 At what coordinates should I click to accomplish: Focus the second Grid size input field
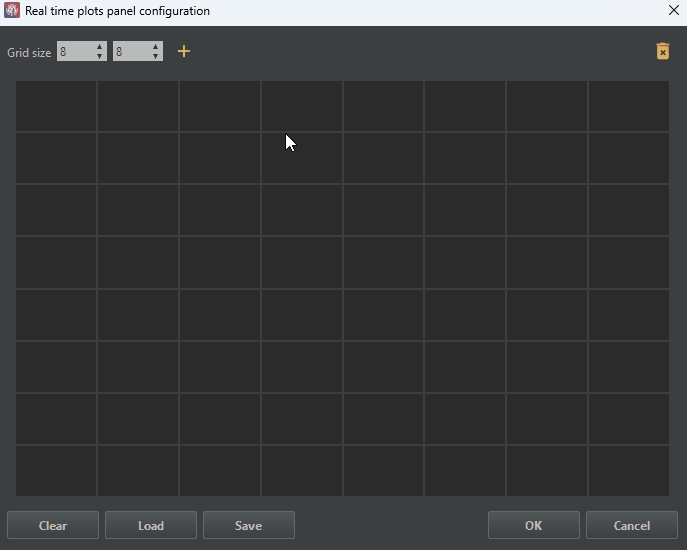pos(130,51)
